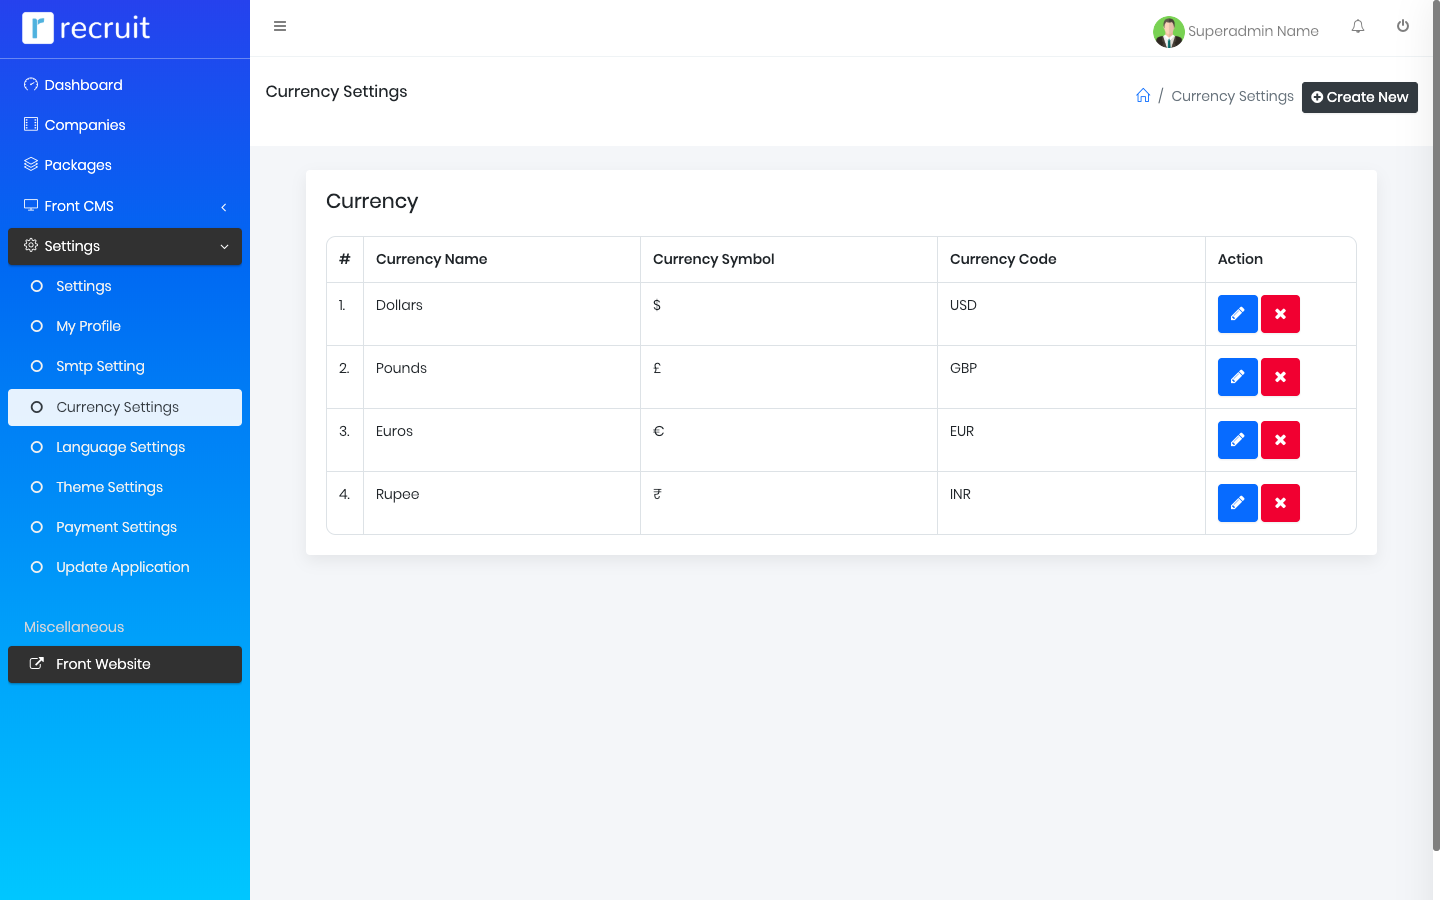Click the home breadcrumb icon
Screen dimensions: 1440x900
click(1143, 96)
